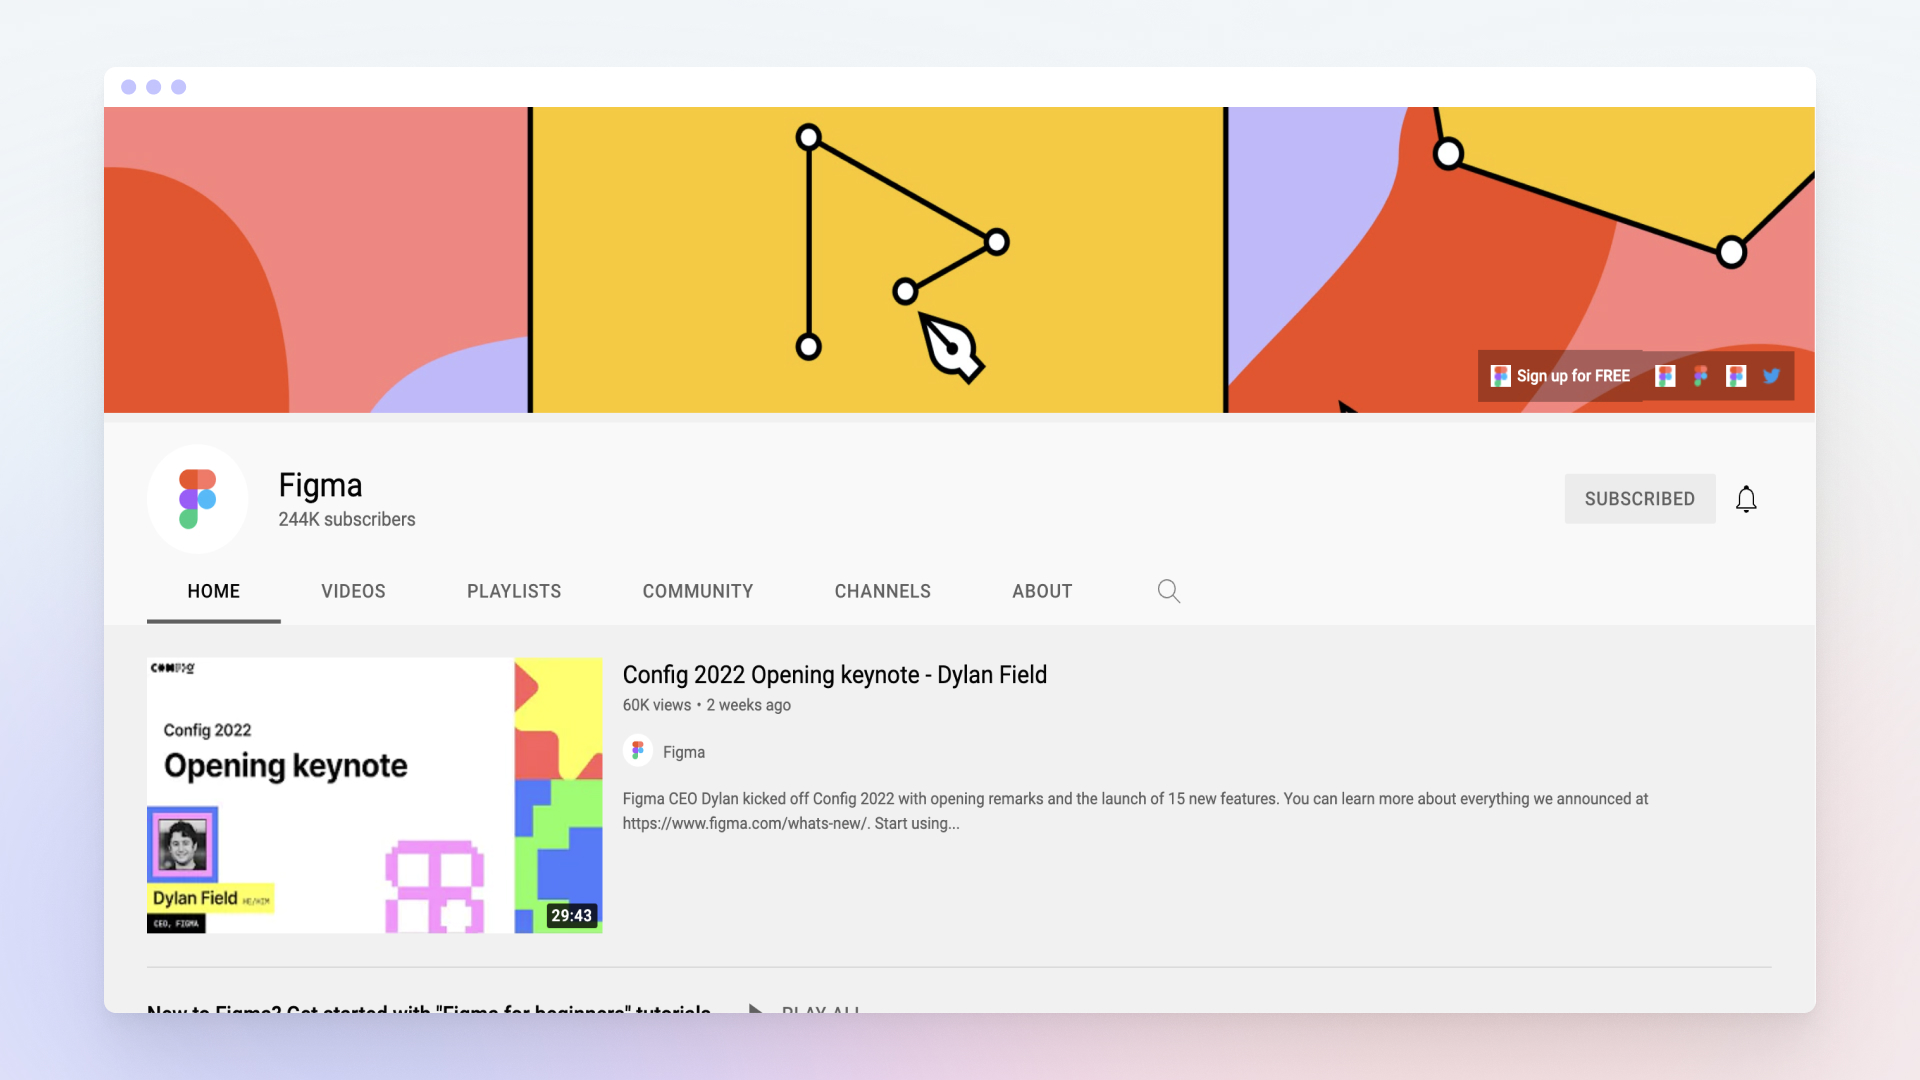Viewport: 1920px width, 1080px height.
Task: Click the Figma channel avatar logo
Action: click(198, 499)
